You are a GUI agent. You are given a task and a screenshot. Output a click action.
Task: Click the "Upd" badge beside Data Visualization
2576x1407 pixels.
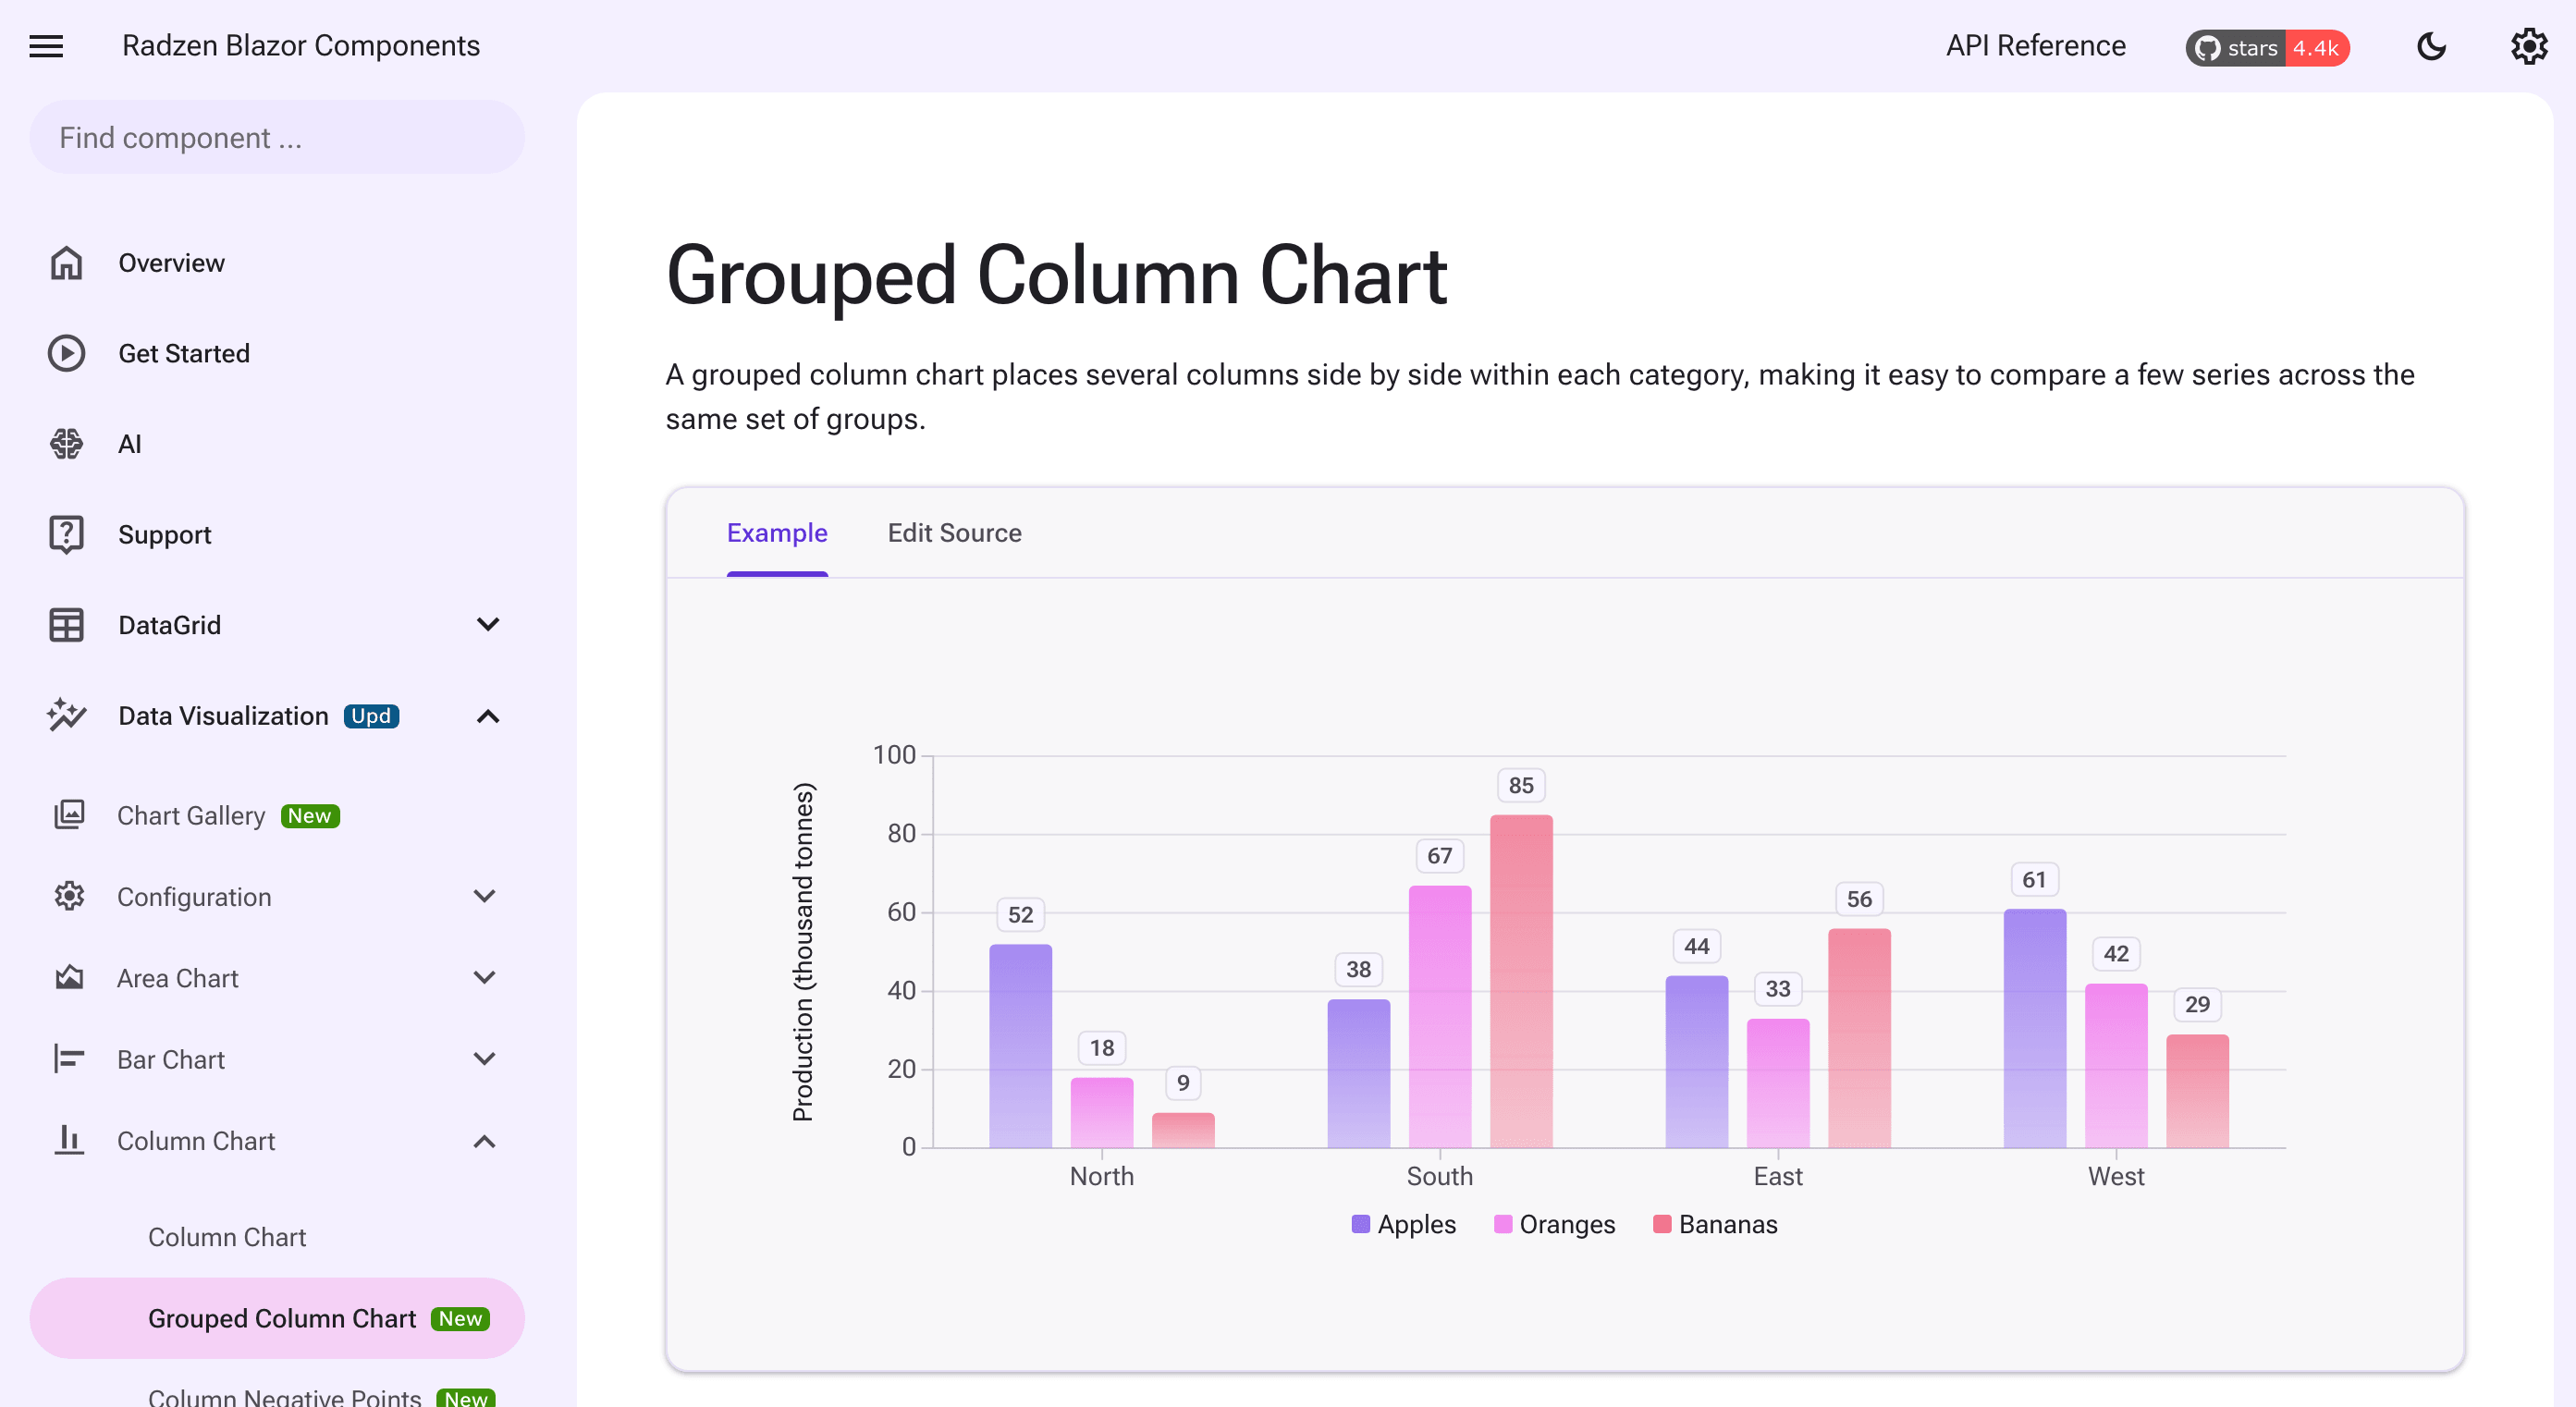[371, 716]
